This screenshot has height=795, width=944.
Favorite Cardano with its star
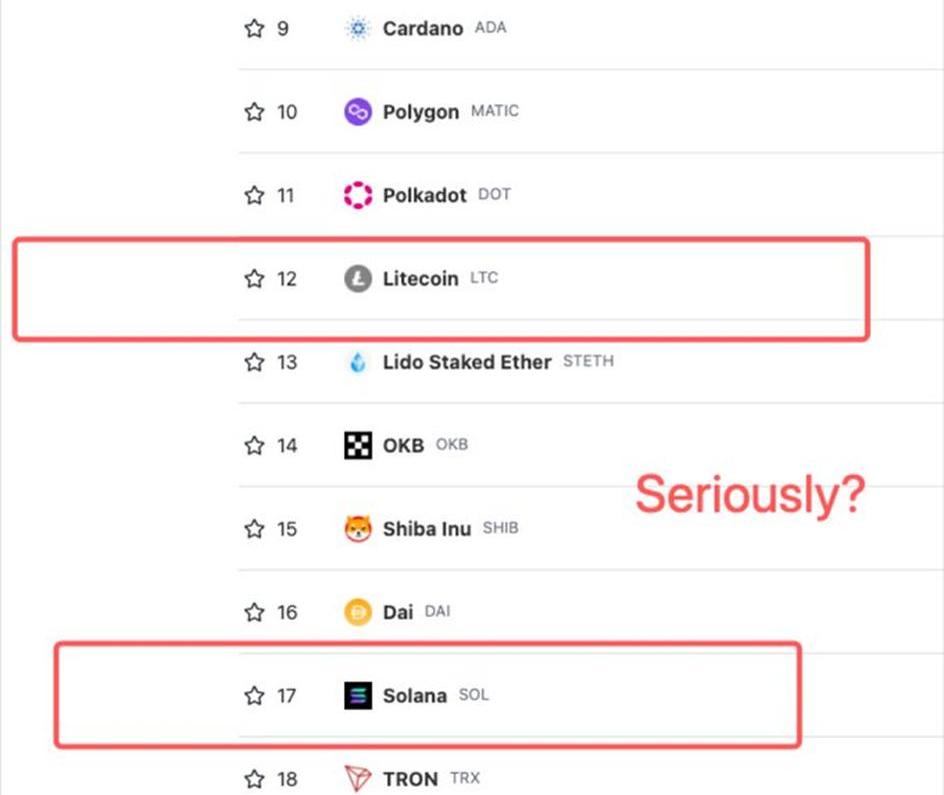tap(254, 28)
